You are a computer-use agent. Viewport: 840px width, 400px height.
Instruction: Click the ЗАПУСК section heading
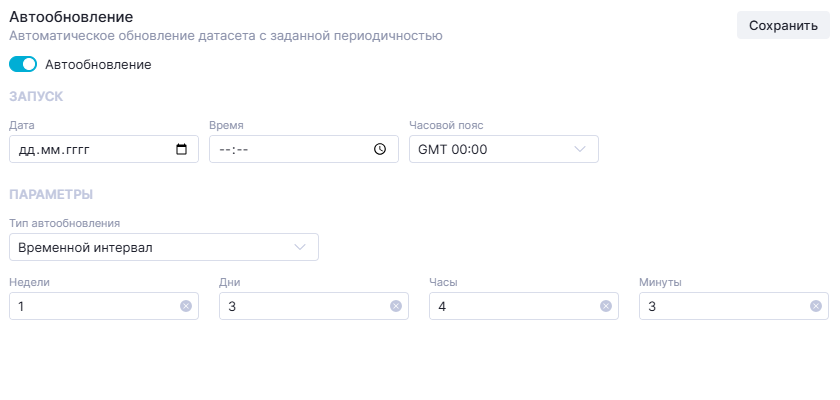(36, 97)
